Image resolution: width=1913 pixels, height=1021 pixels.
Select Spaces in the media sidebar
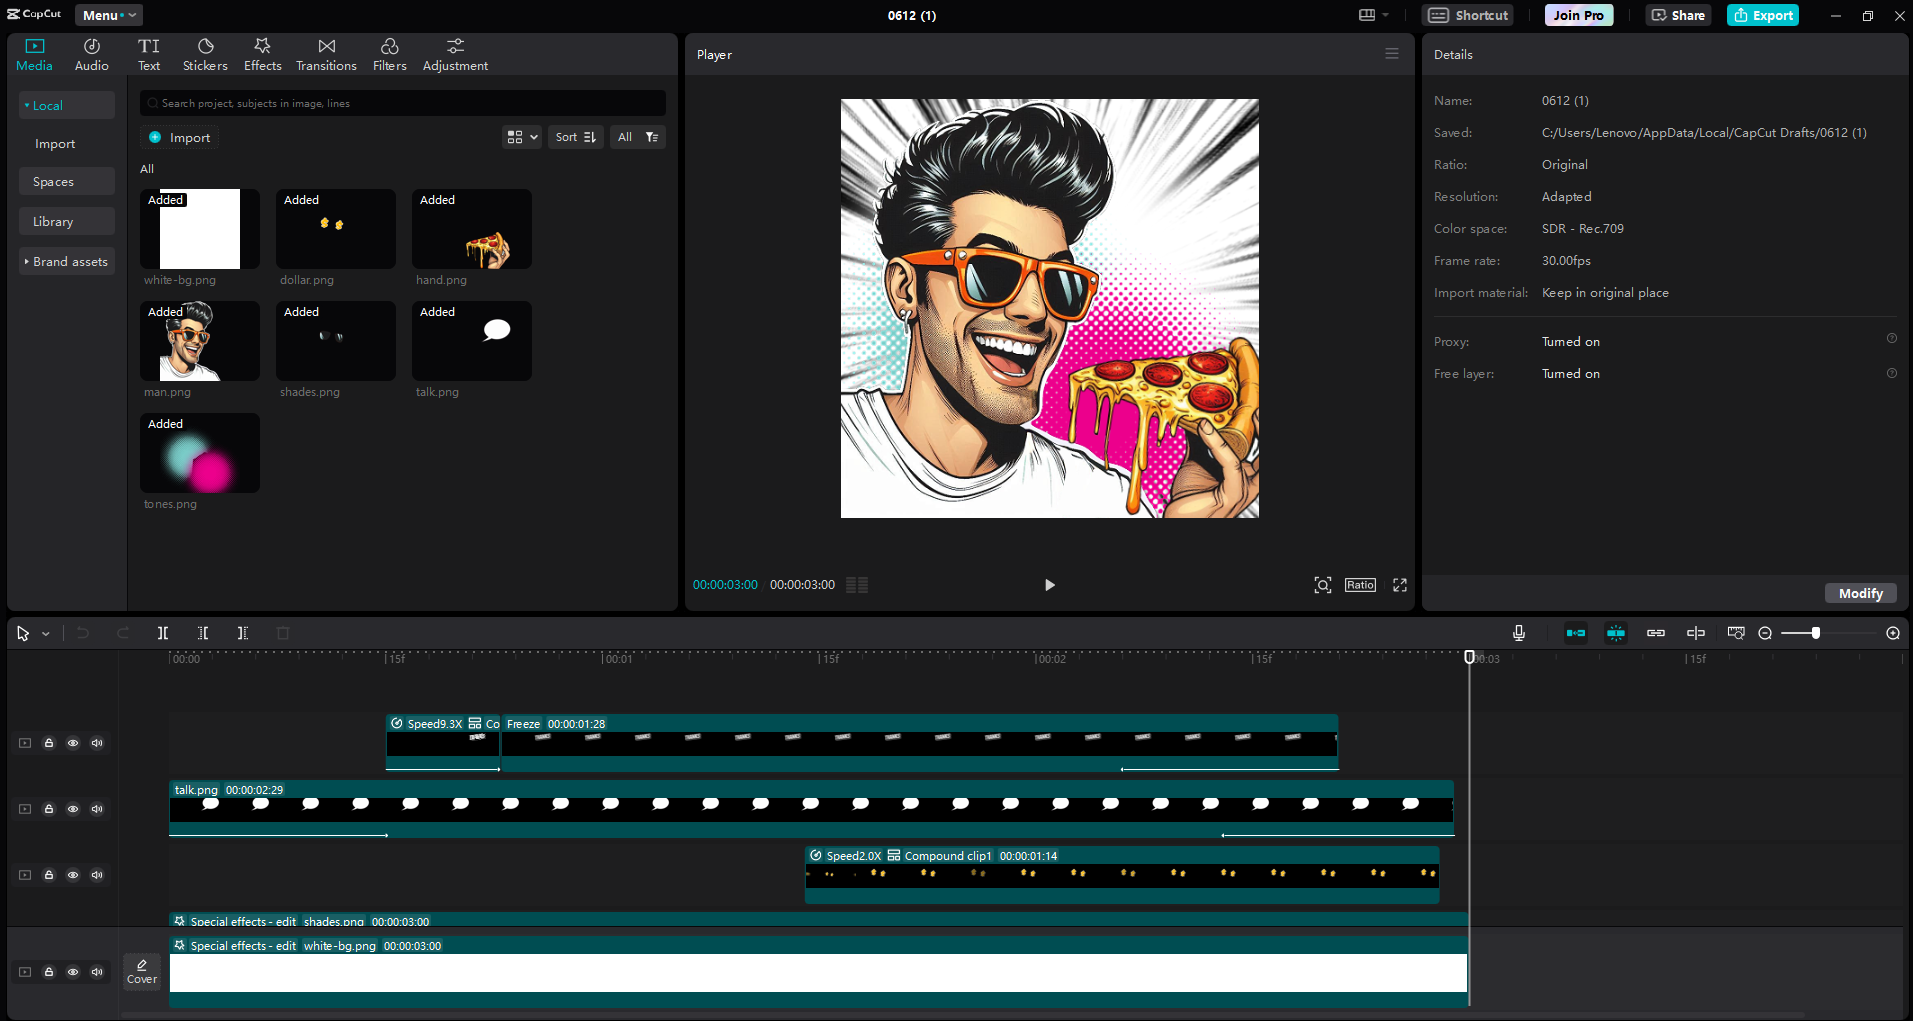tap(66, 182)
